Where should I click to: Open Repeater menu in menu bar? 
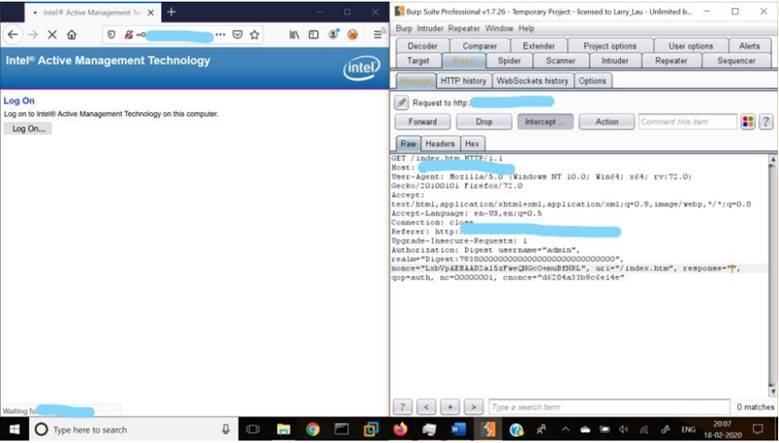(464, 28)
